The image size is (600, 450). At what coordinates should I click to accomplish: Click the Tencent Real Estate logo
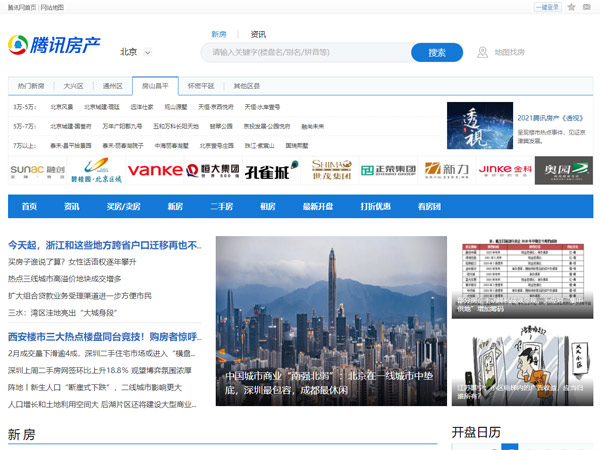54,45
